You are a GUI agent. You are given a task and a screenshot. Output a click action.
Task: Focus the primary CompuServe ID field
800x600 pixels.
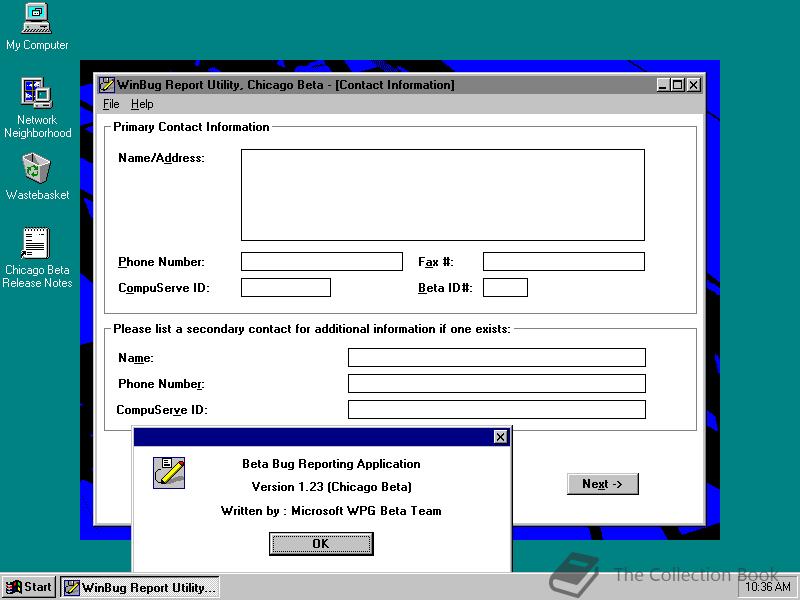tap(286, 288)
